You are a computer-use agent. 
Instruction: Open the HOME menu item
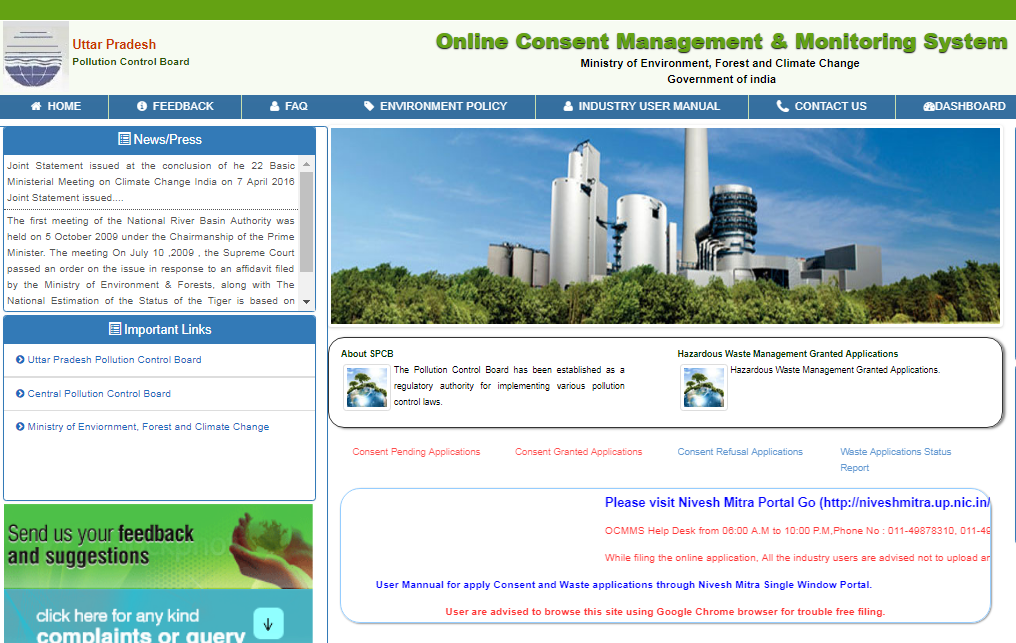coord(54,106)
